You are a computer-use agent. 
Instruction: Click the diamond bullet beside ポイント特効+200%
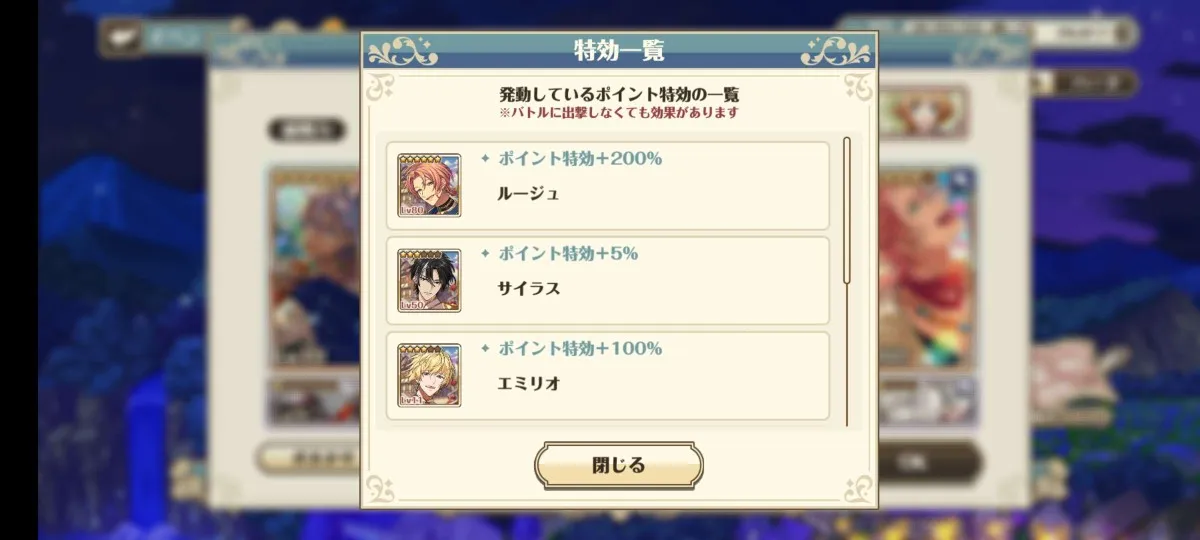[485, 159]
